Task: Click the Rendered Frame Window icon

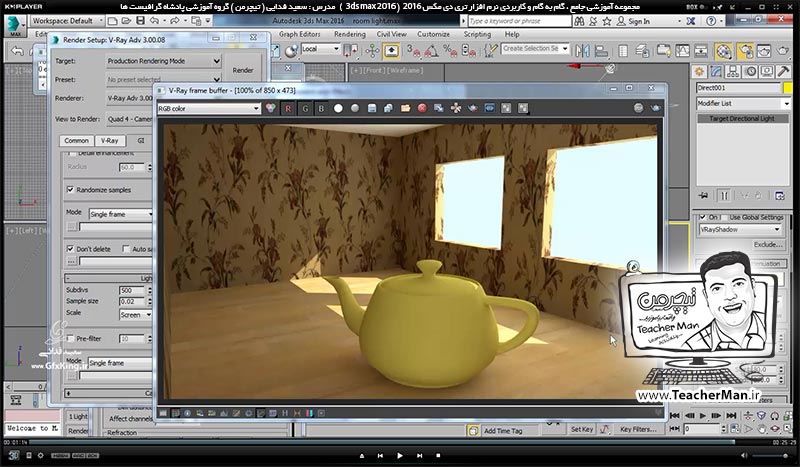Action: pyautogui.click(x=764, y=51)
